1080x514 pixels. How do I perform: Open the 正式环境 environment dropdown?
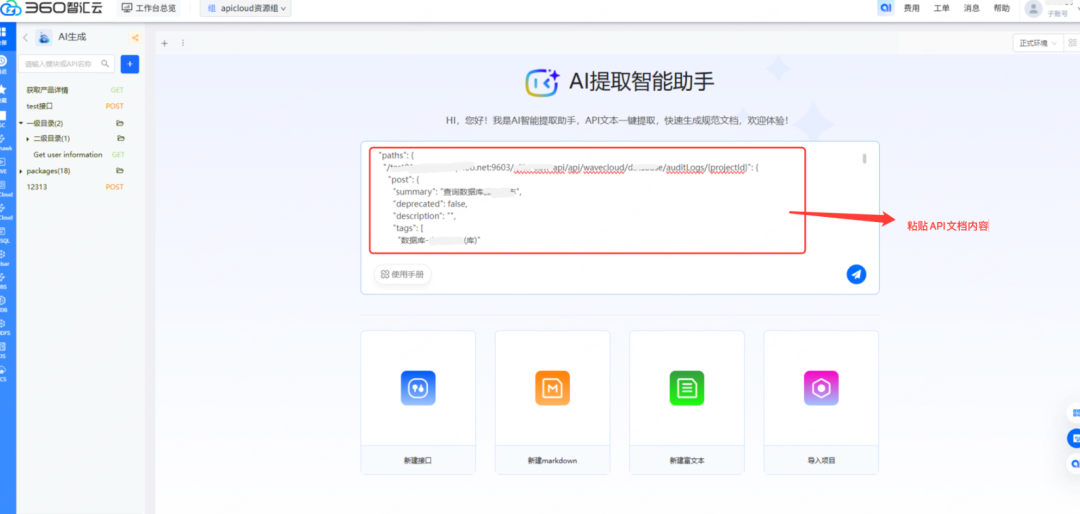(x=1038, y=43)
